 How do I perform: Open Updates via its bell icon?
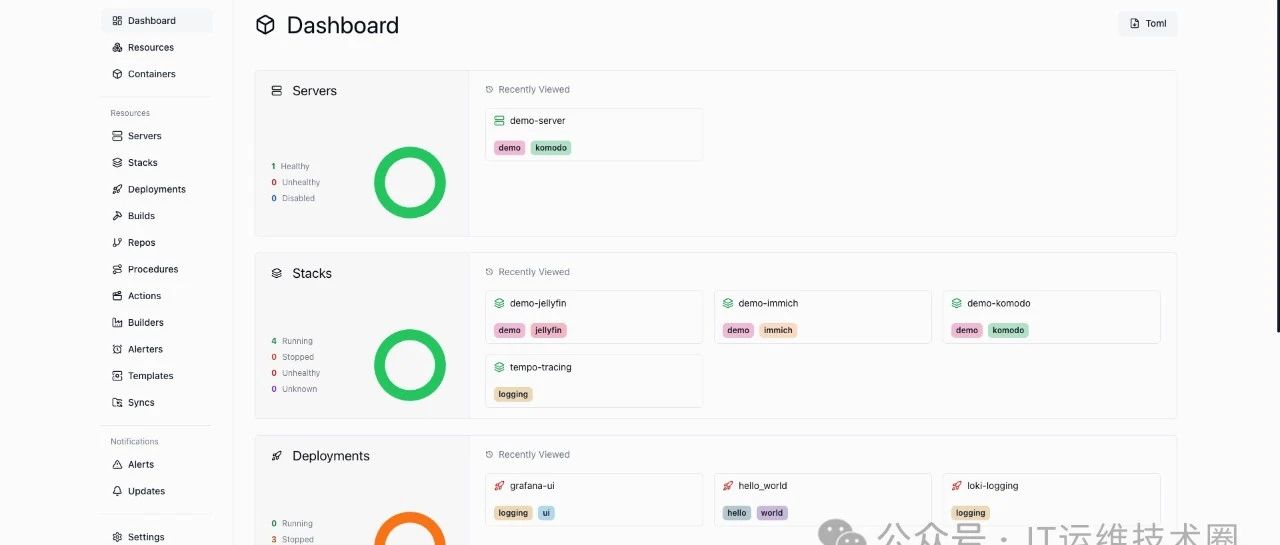point(117,491)
